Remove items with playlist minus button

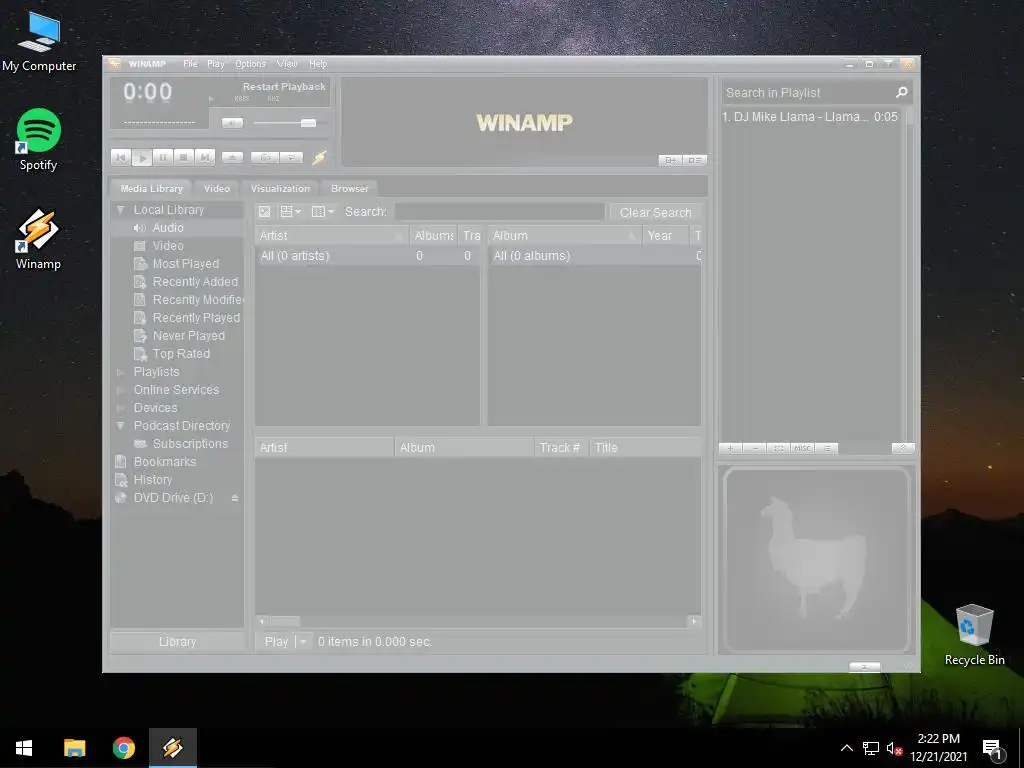point(755,448)
